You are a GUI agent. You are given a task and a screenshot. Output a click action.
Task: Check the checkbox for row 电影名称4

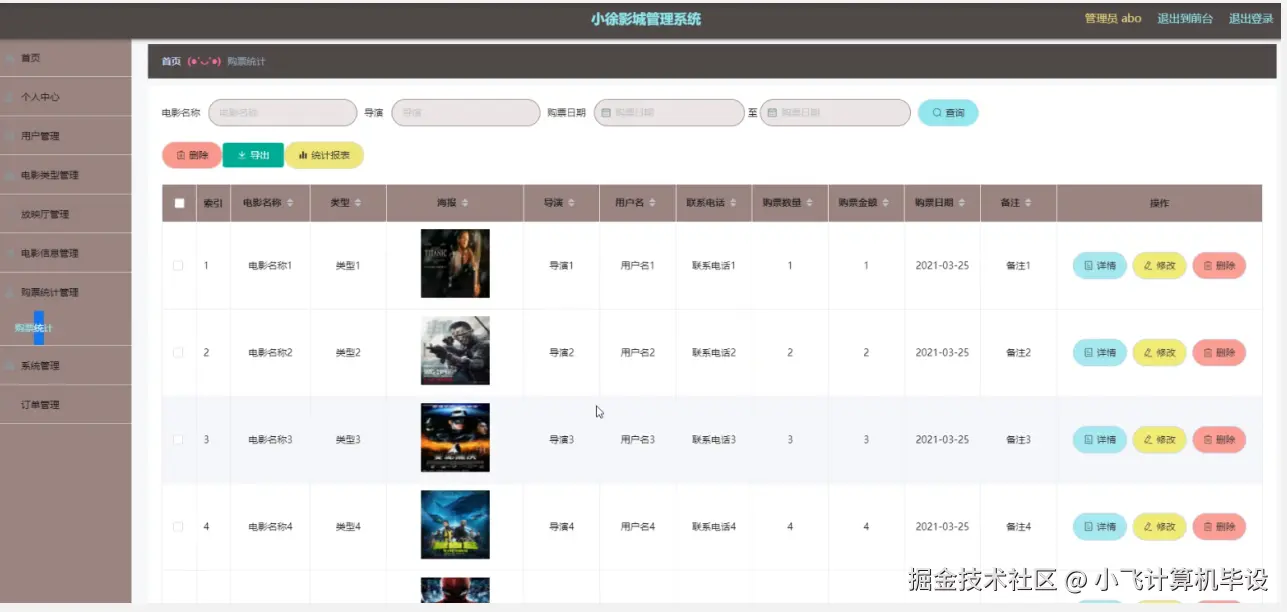tap(178, 527)
